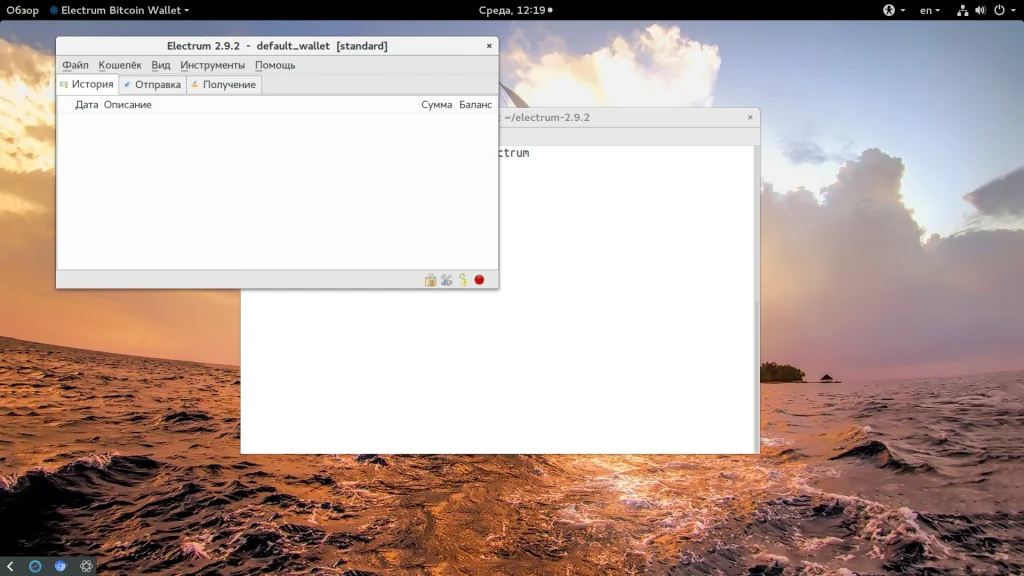Open the Инструменты menu
The height and width of the screenshot is (576, 1024).
point(212,65)
